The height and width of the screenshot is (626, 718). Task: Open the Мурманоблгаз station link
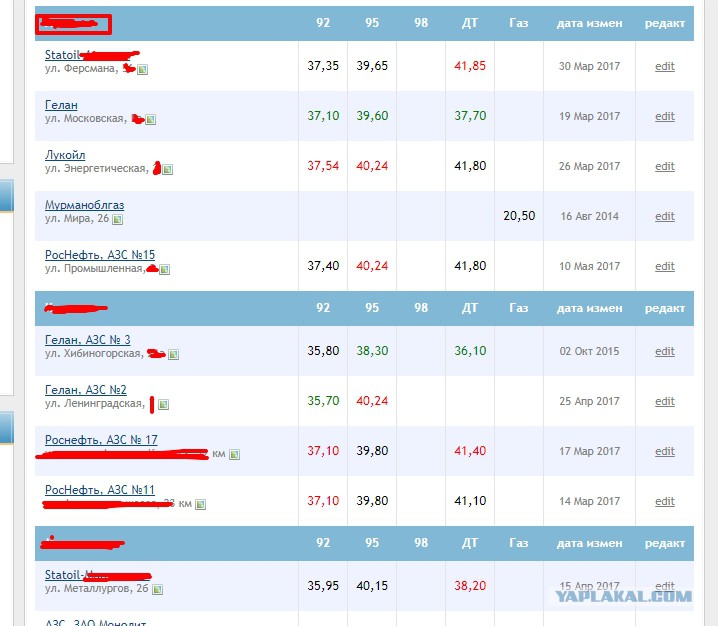click(x=84, y=205)
